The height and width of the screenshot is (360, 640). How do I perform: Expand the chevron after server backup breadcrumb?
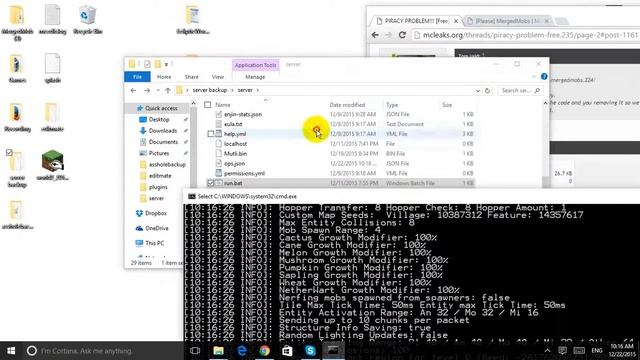pyautogui.click(x=232, y=90)
